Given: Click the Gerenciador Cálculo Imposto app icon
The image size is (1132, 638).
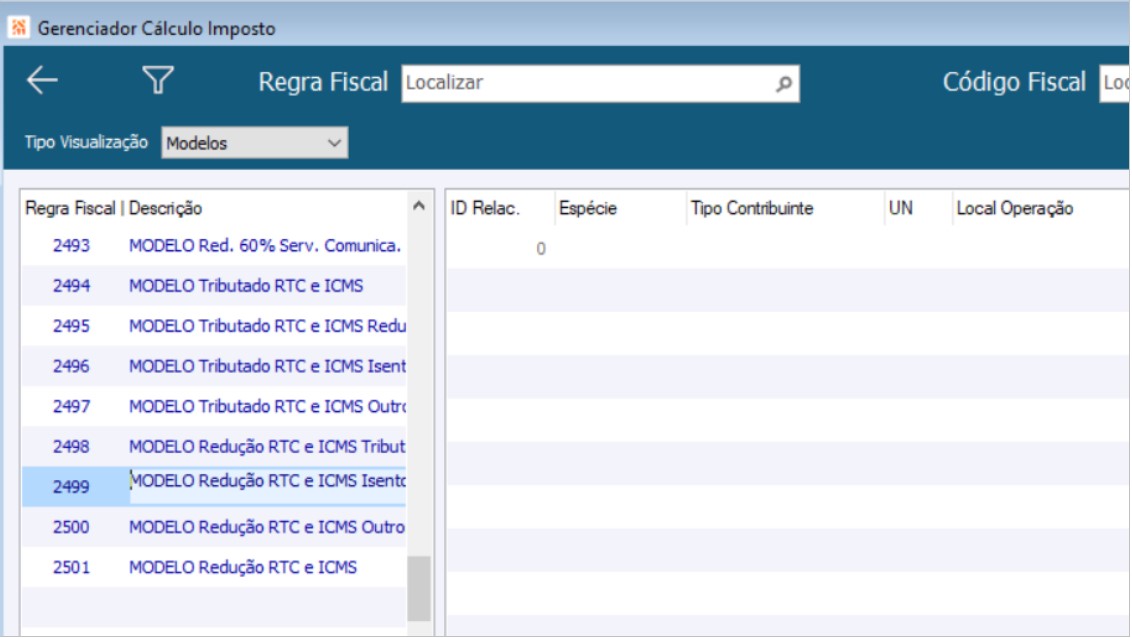Looking at the screenshot, I should click(19, 27).
